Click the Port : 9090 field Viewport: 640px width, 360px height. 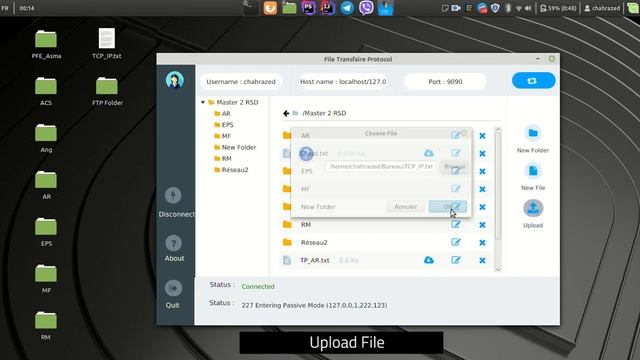pos(445,82)
